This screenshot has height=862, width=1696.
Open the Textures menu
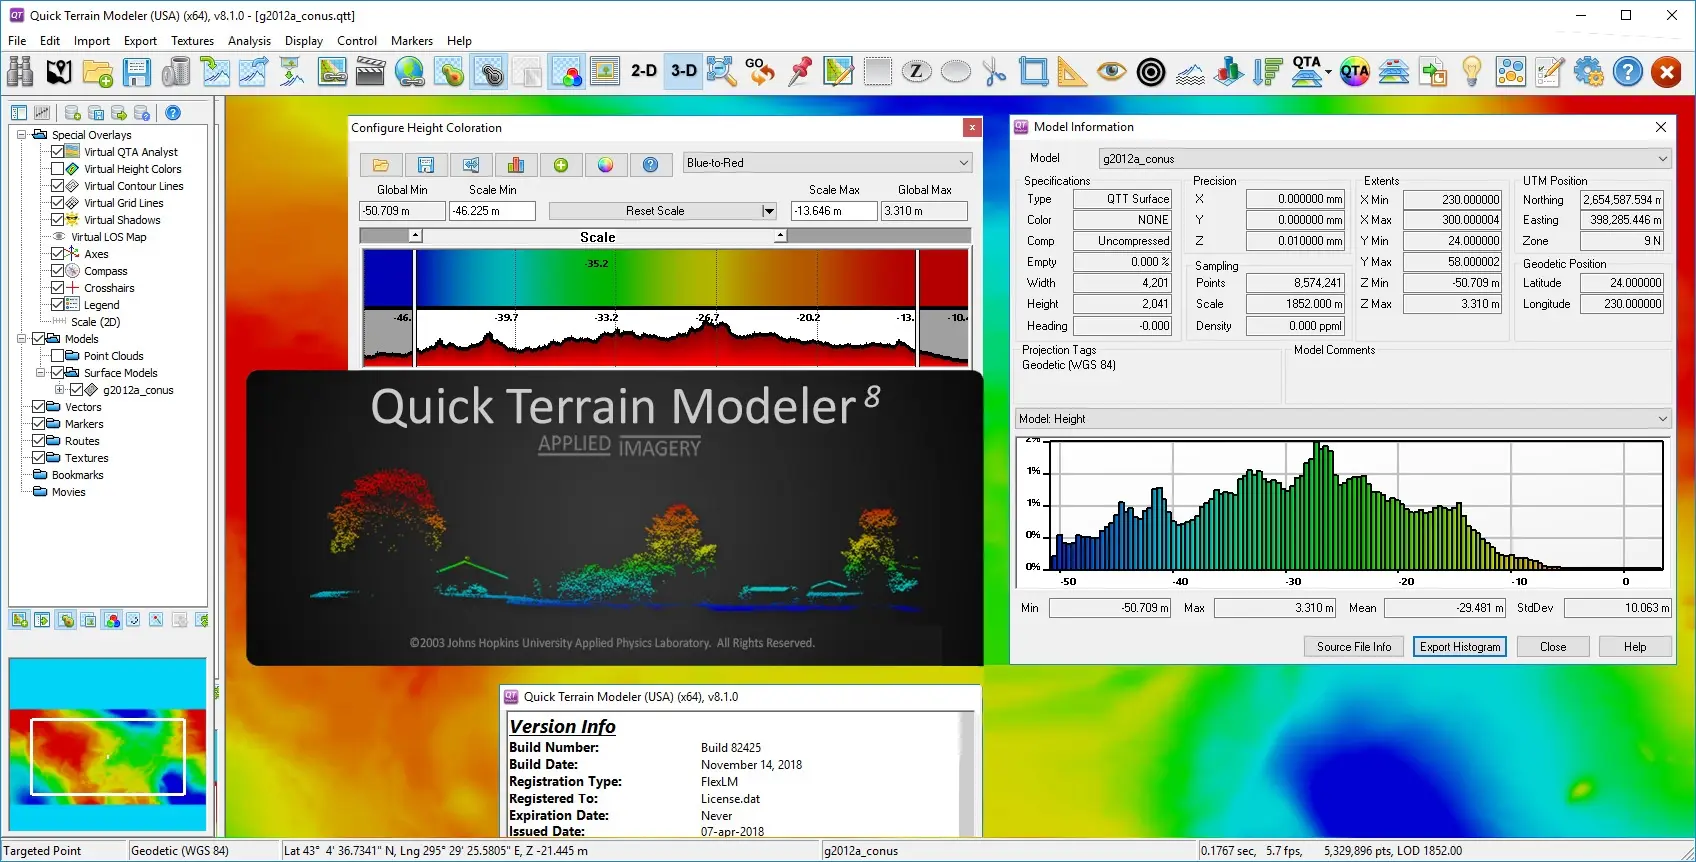192,41
